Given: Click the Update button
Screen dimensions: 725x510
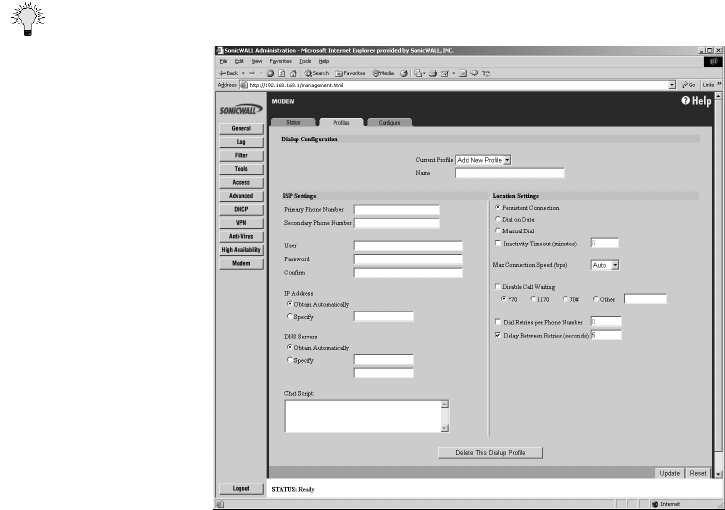Looking at the screenshot, I should pyautogui.click(x=670, y=473).
